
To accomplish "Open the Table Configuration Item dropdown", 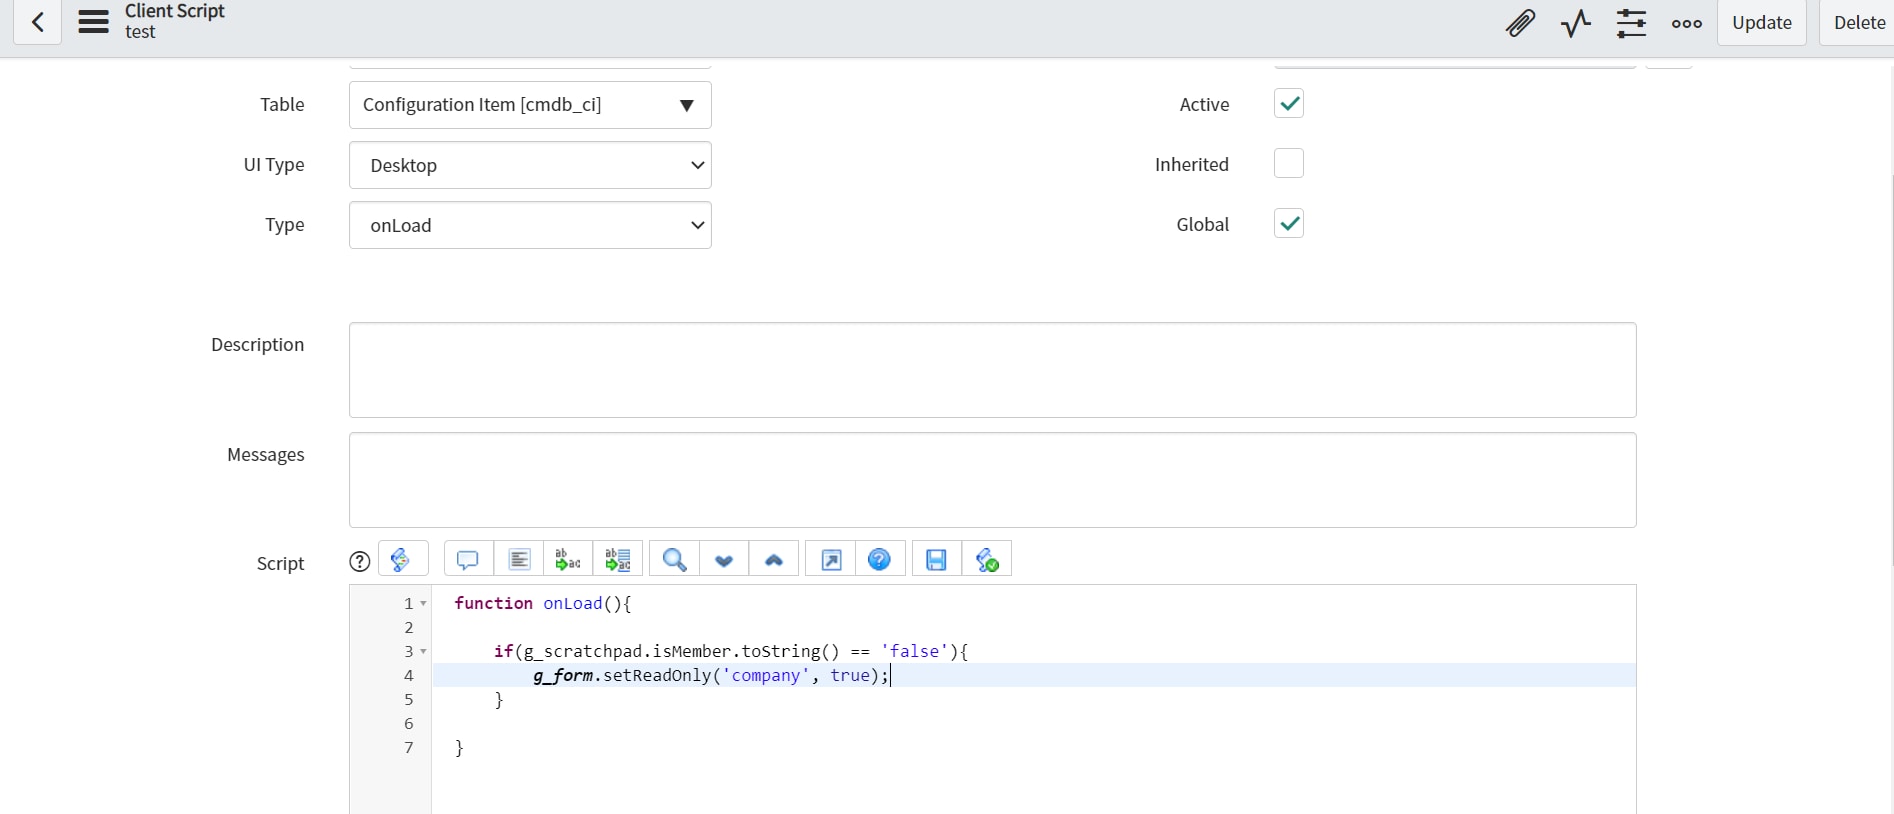I will tap(530, 105).
